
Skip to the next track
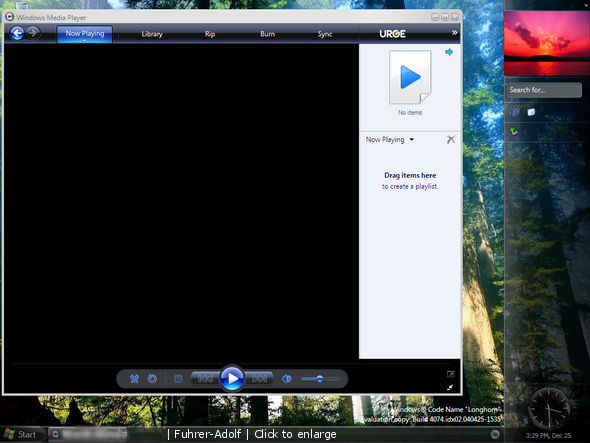pyautogui.click(x=259, y=379)
